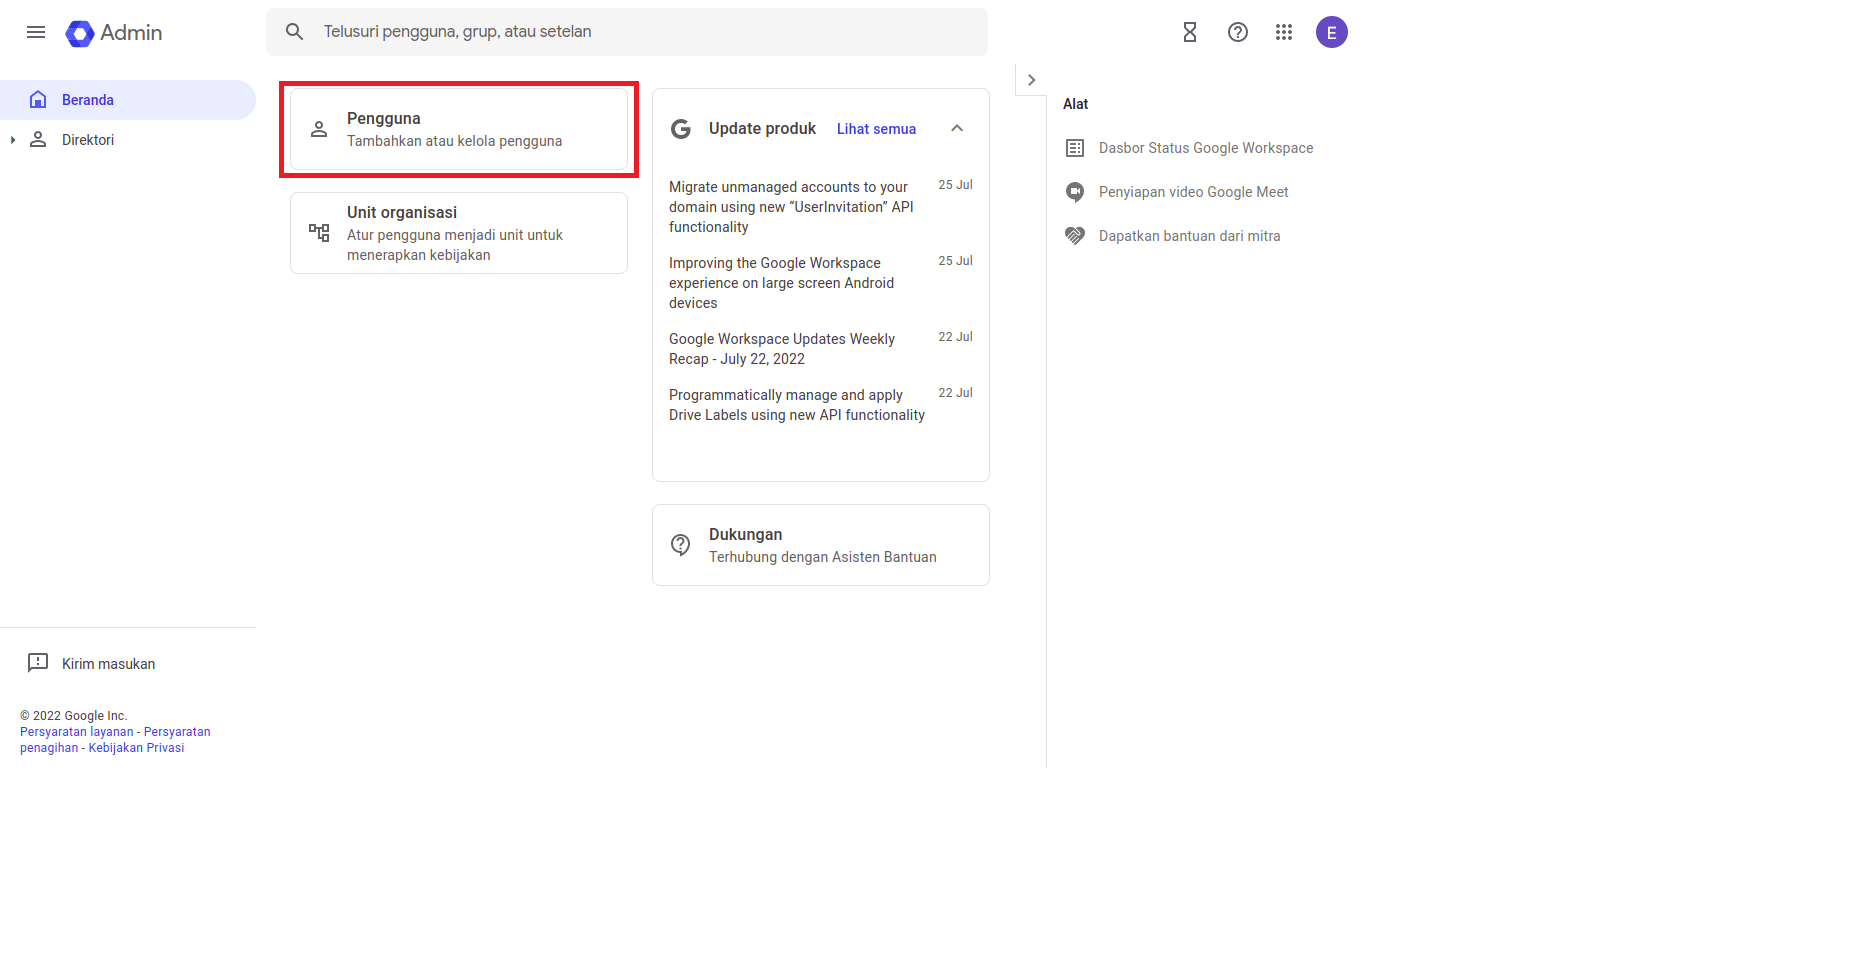Expand the Direktori tree arrow
Image resolution: width=1852 pixels, height=960 pixels.
tap(13, 140)
